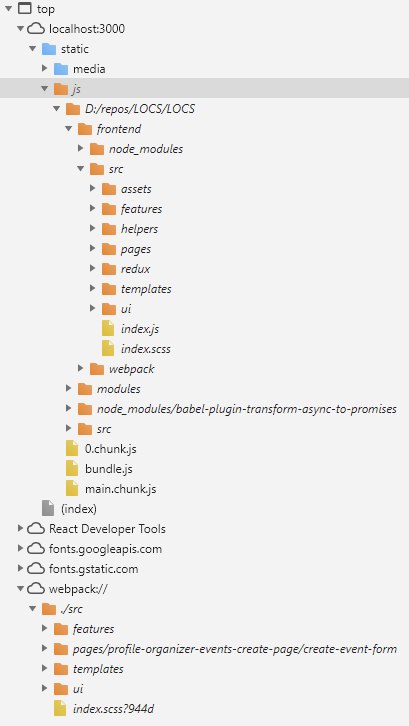Expand the redux folder arrow
Screen dimensions: 409x726
[x=93, y=269]
